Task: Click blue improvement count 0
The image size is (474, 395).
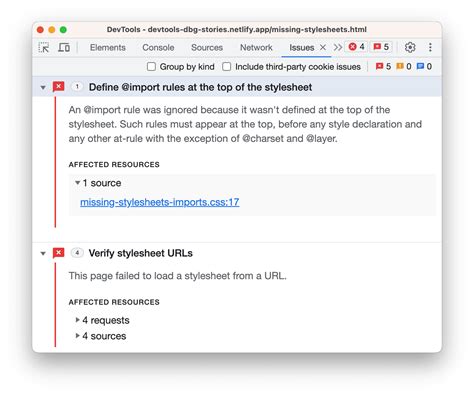Action: coord(424,66)
